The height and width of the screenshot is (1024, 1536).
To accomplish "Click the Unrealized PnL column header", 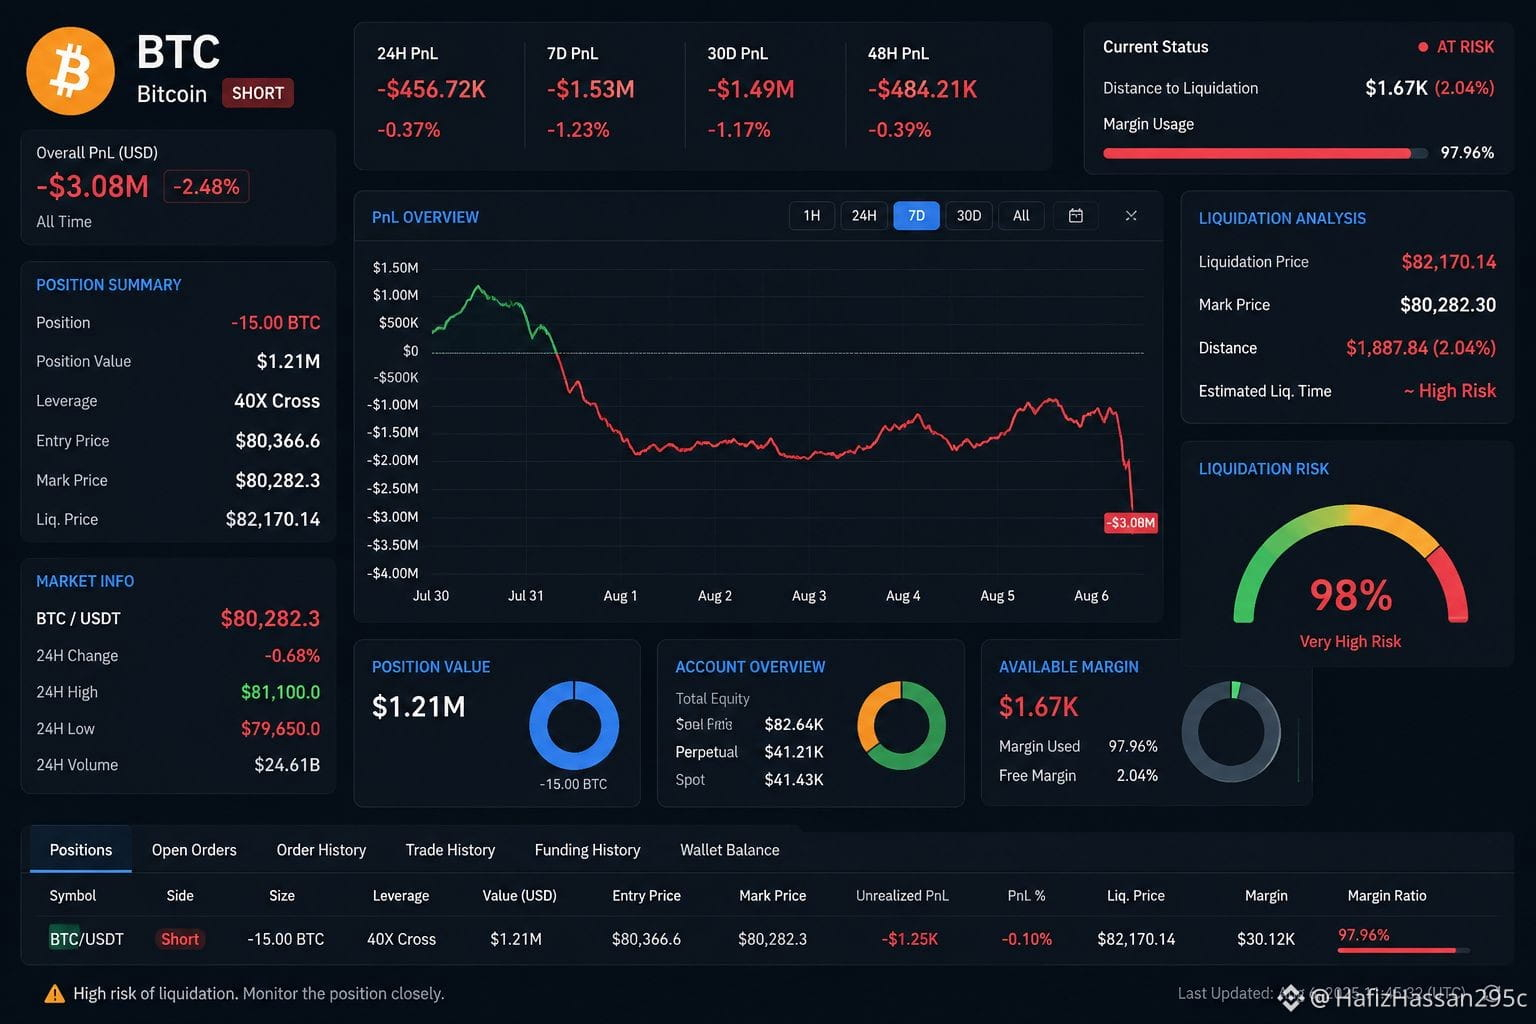I will click(x=902, y=896).
